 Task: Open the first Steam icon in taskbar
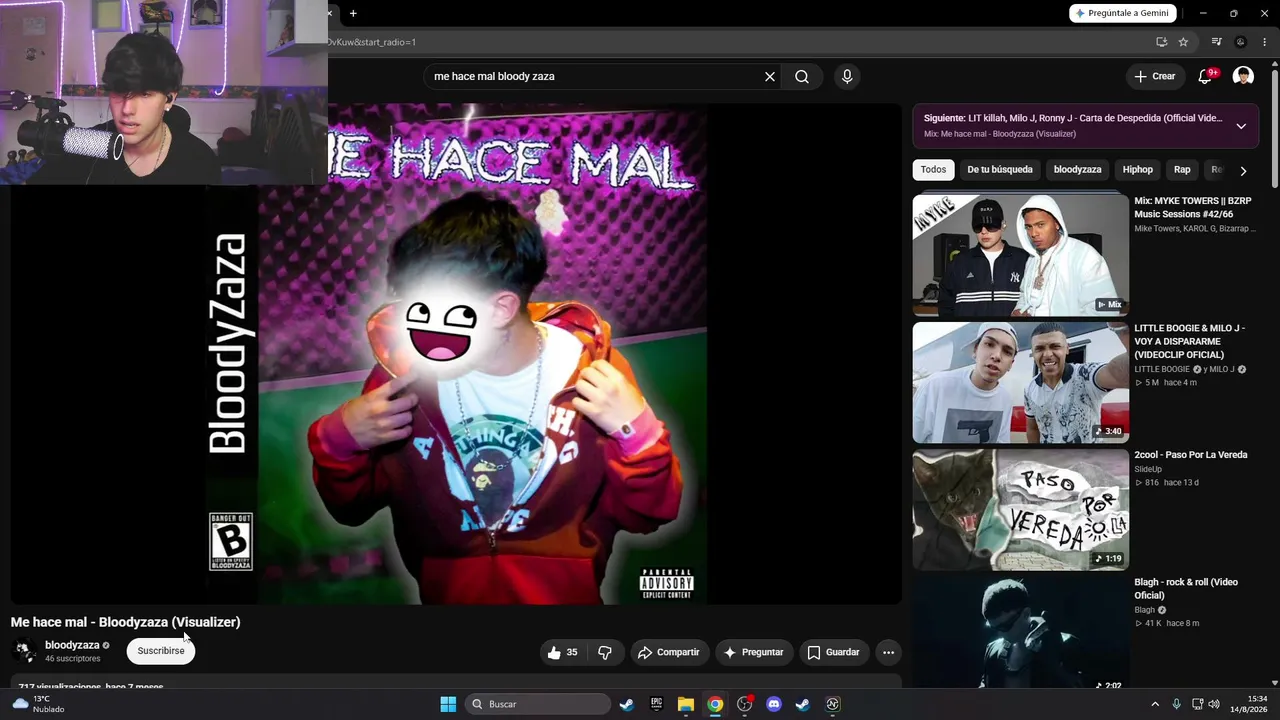point(627,704)
